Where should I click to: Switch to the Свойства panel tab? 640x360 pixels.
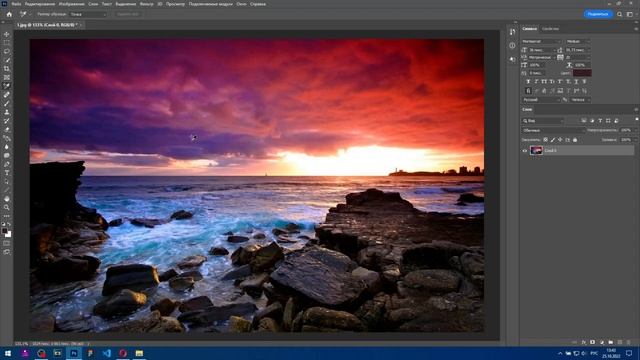pyautogui.click(x=550, y=29)
